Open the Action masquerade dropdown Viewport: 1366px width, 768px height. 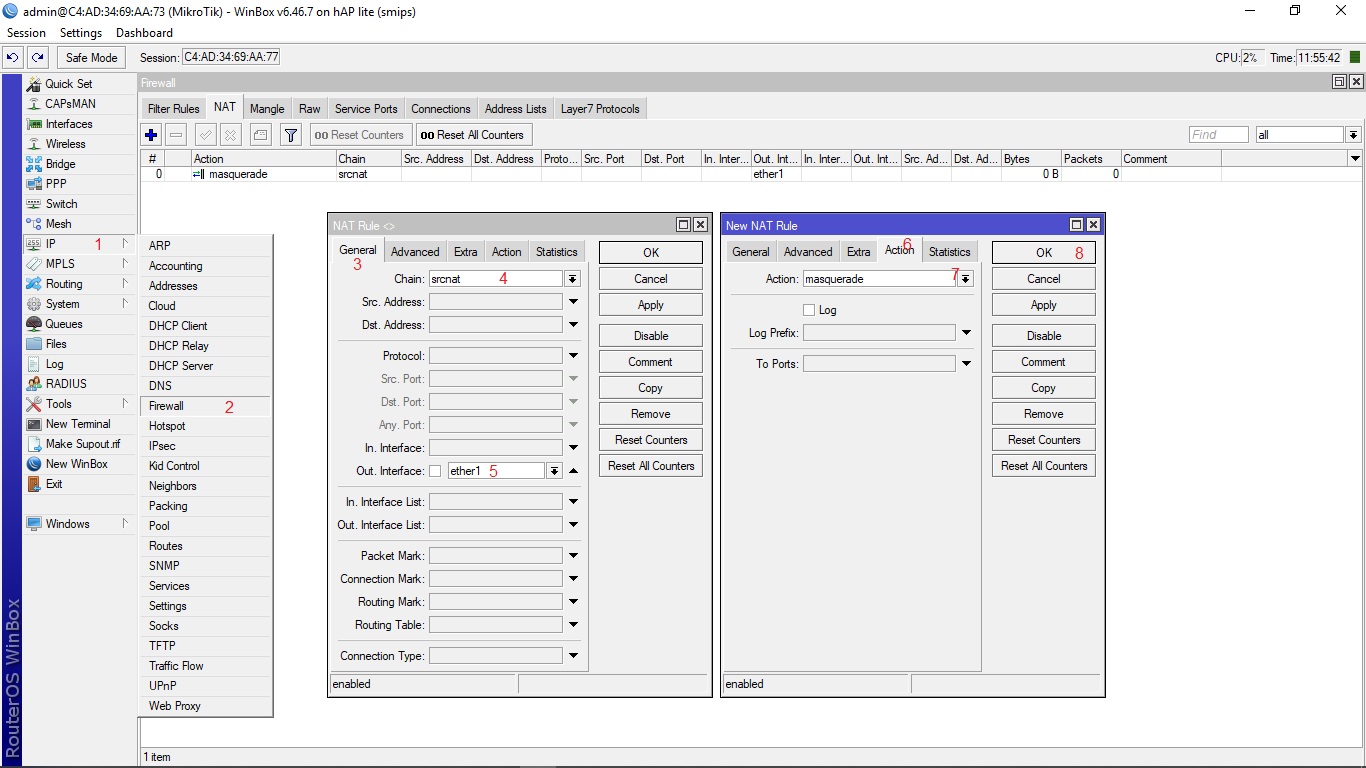(x=965, y=279)
